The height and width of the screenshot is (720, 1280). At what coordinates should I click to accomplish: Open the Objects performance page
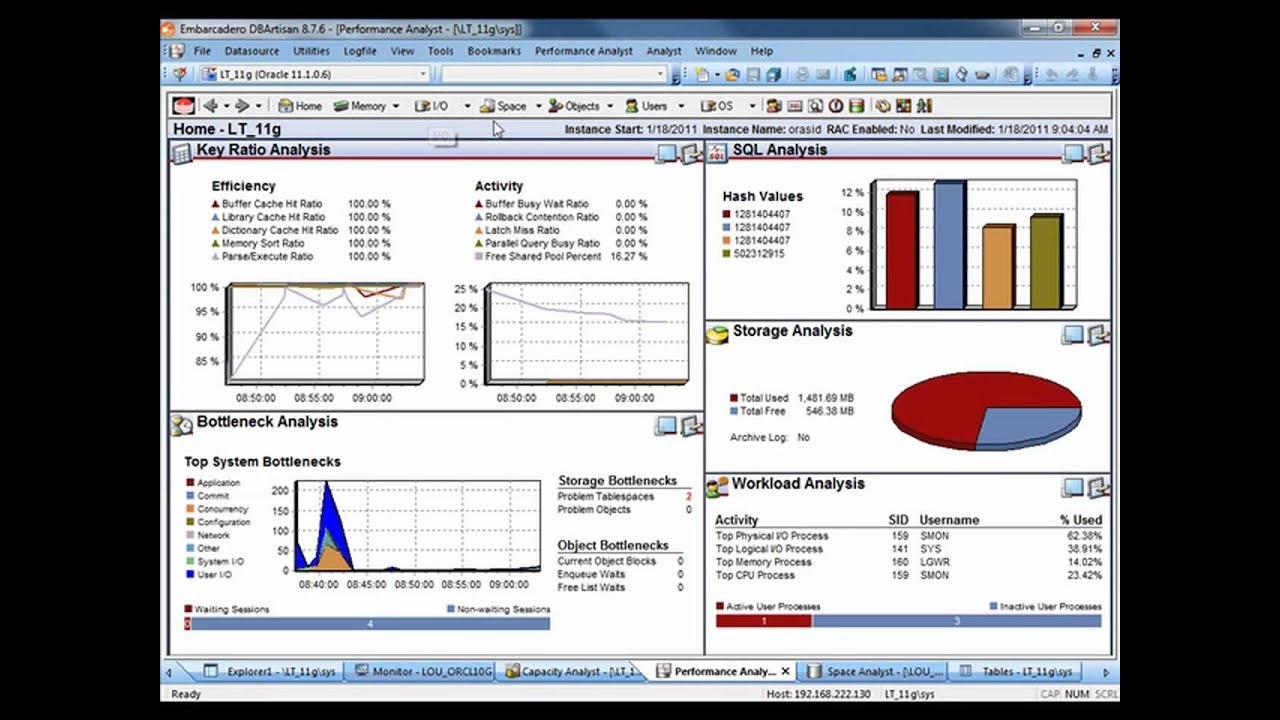574,106
